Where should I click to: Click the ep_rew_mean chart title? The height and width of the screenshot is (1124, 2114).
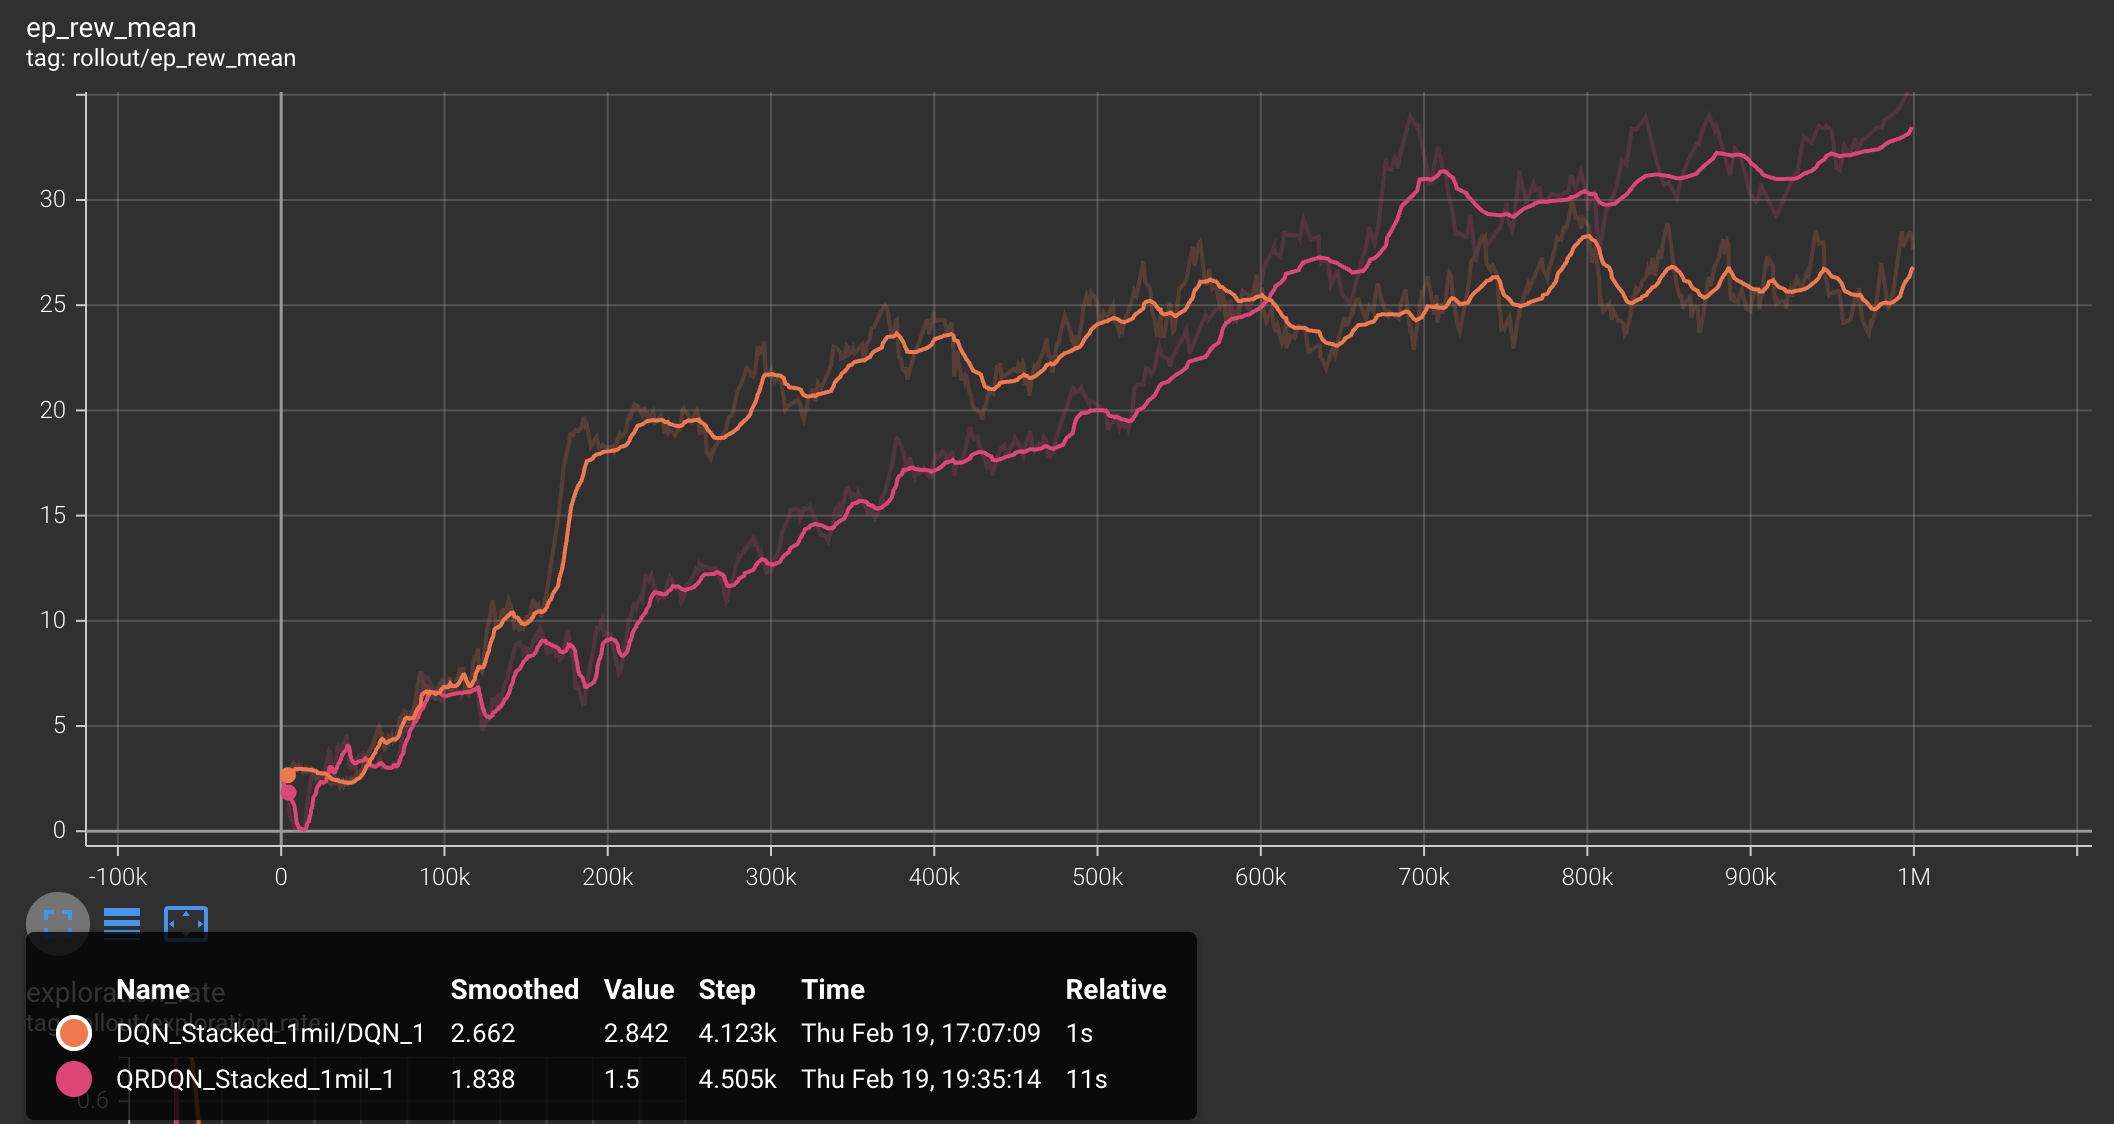pyautogui.click(x=111, y=28)
